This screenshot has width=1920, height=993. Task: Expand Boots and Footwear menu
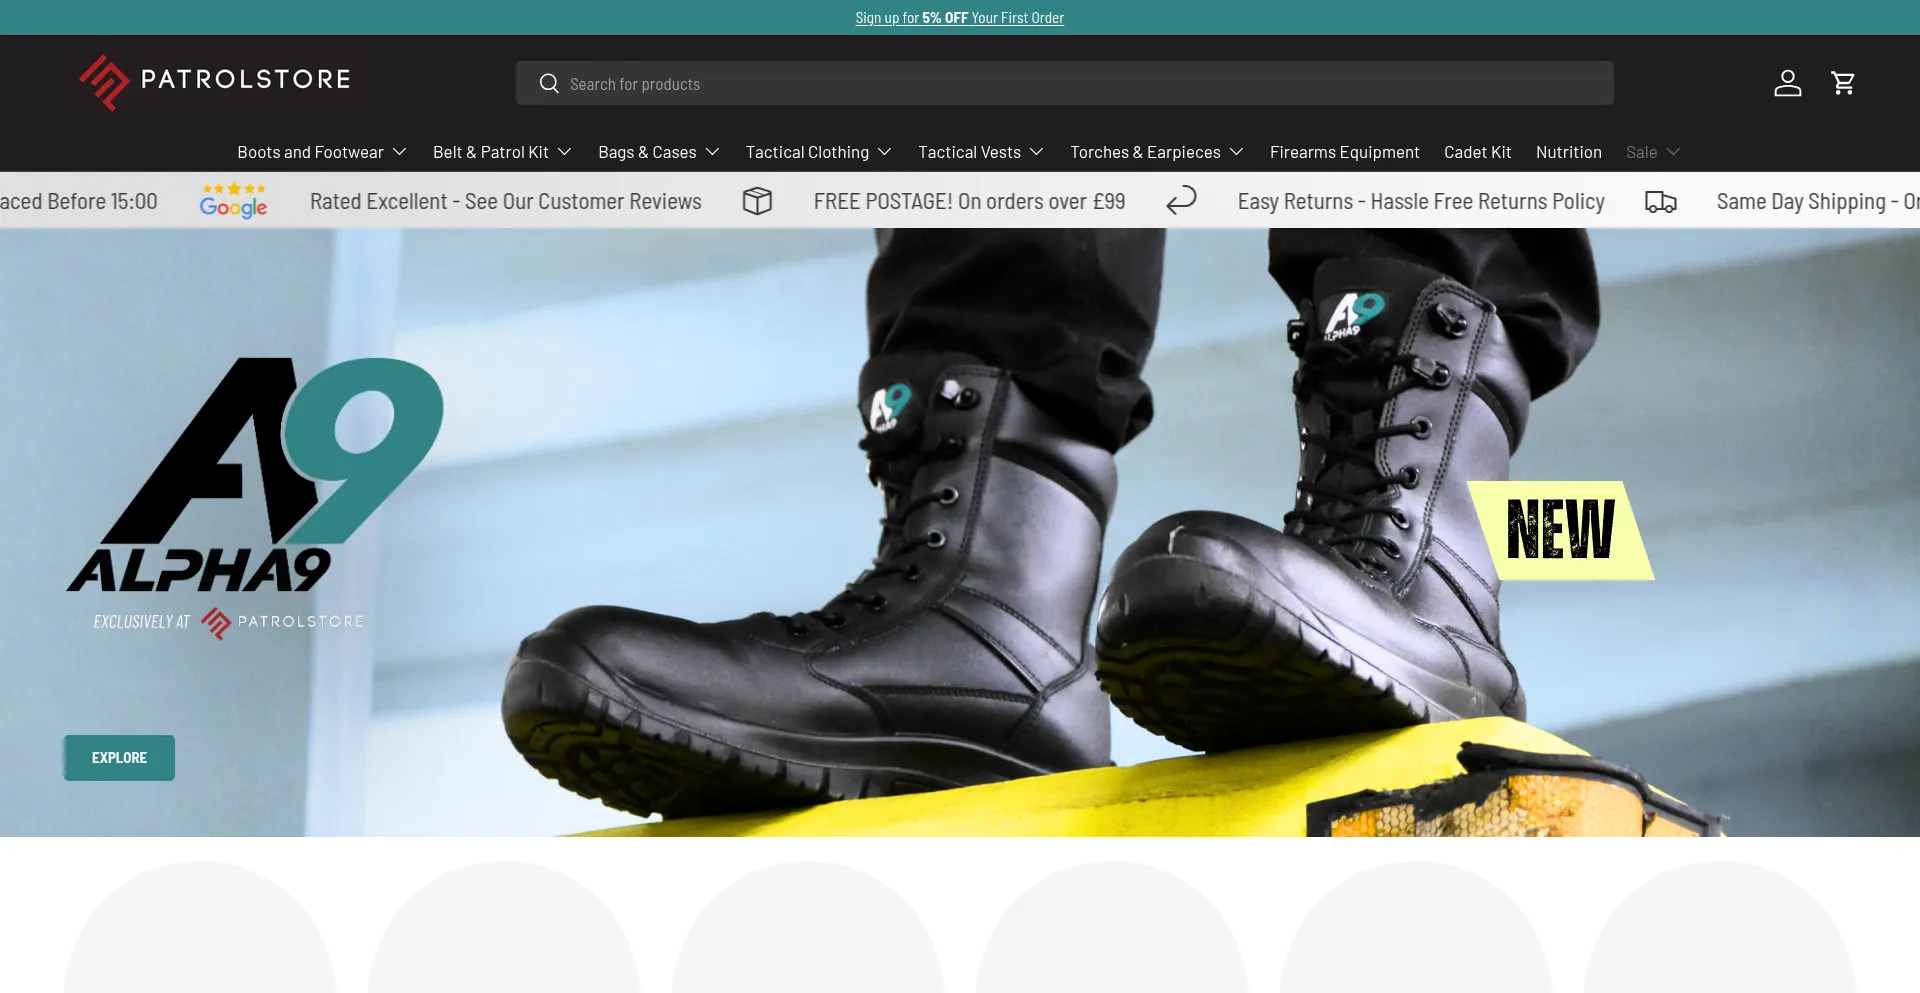[321, 152]
